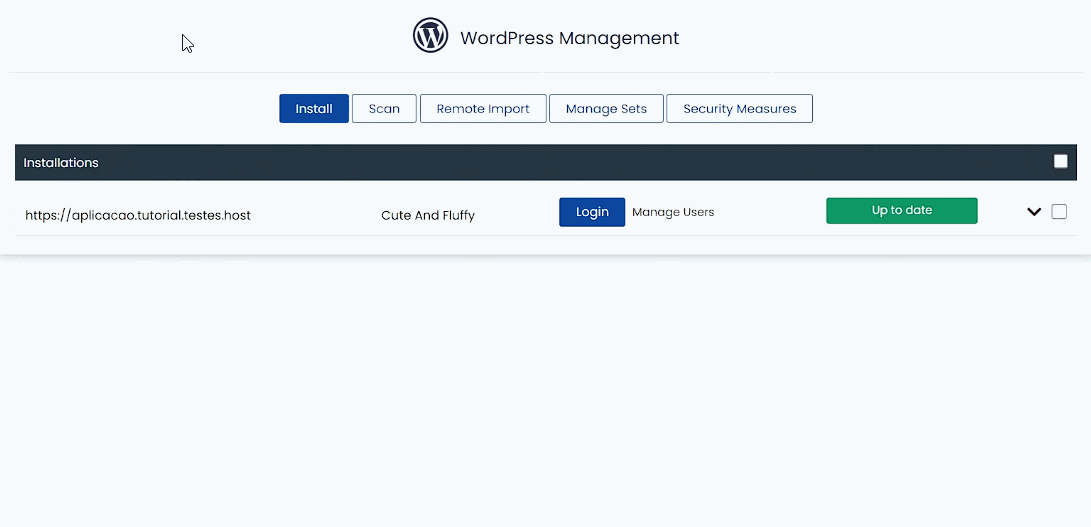This screenshot has height=527, width=1091.
Task: Click the Installations header label
Action: tap(61, 162)
